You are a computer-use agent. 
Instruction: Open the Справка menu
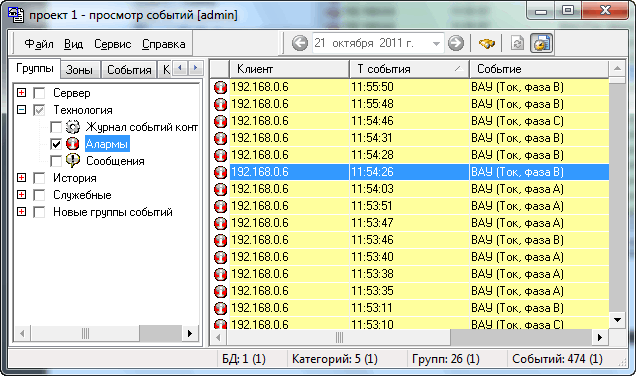point(163,44)
